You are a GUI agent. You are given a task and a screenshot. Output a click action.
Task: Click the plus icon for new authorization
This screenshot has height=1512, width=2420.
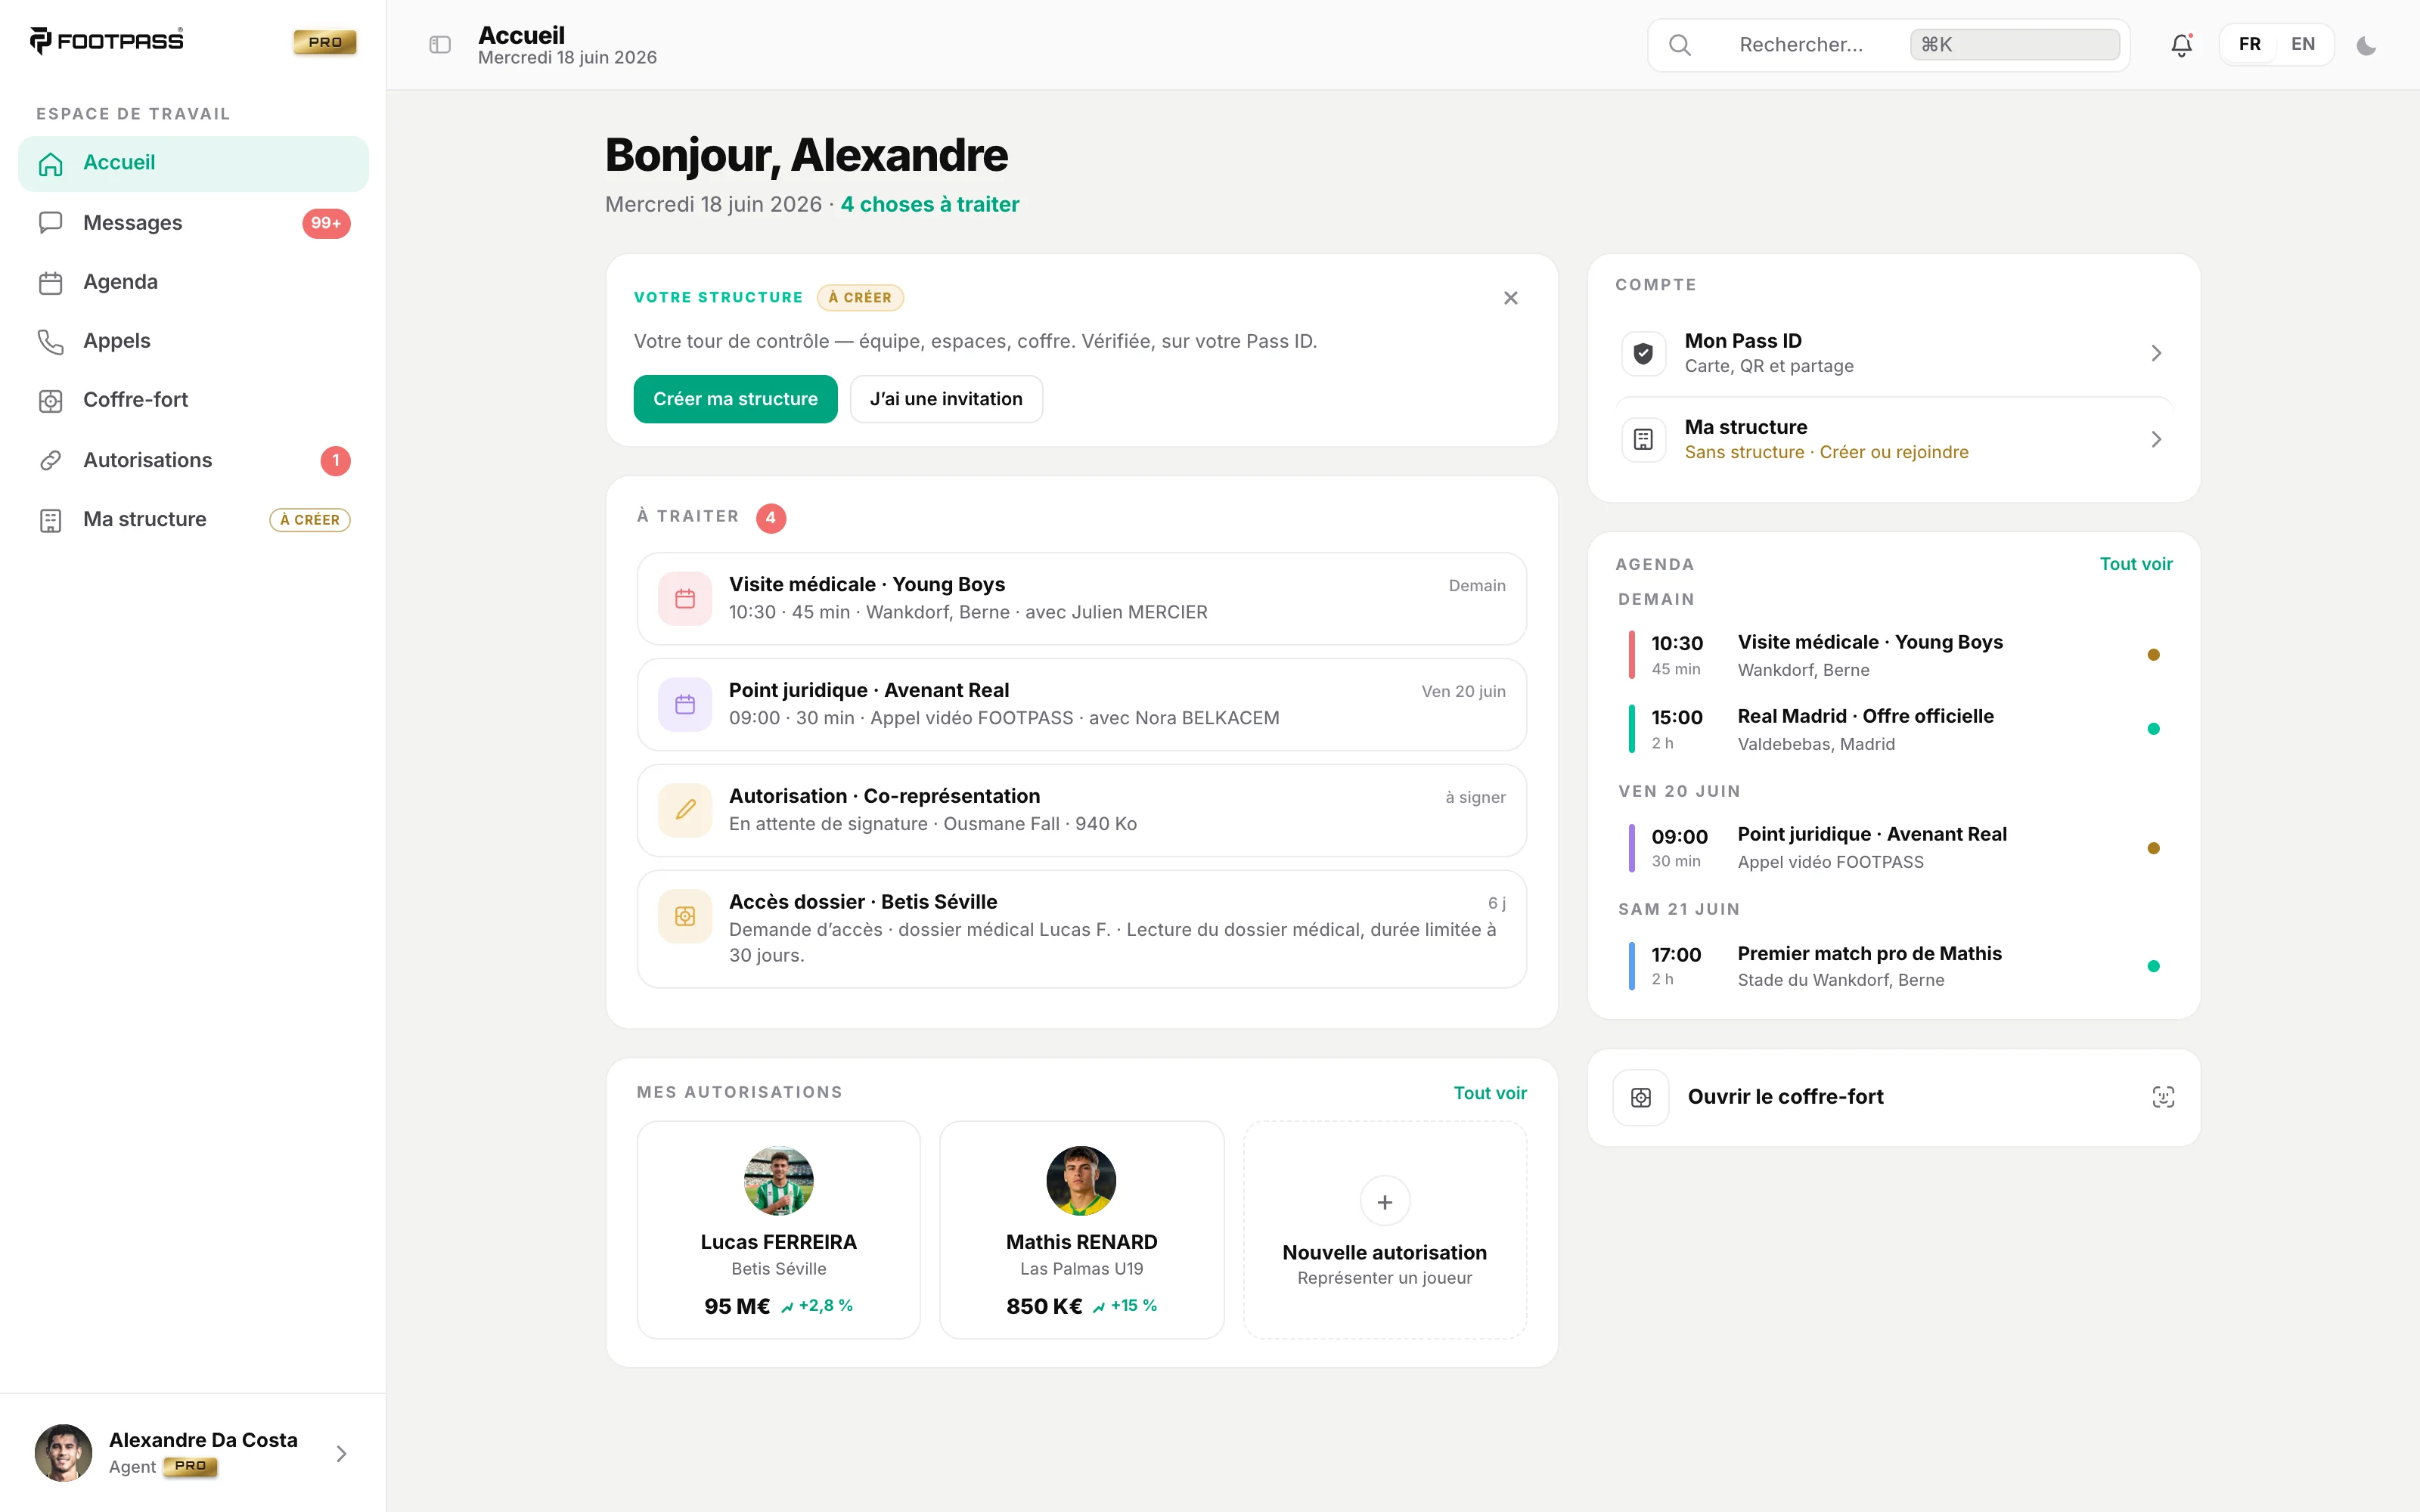pyautogui.click(x=1384, y=1202)
